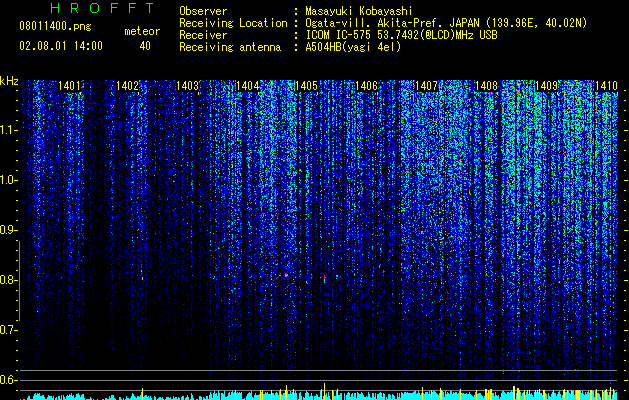Click the 1406 time marker
Viewport: 629px width, 400px height.
(x=366, y=86)
